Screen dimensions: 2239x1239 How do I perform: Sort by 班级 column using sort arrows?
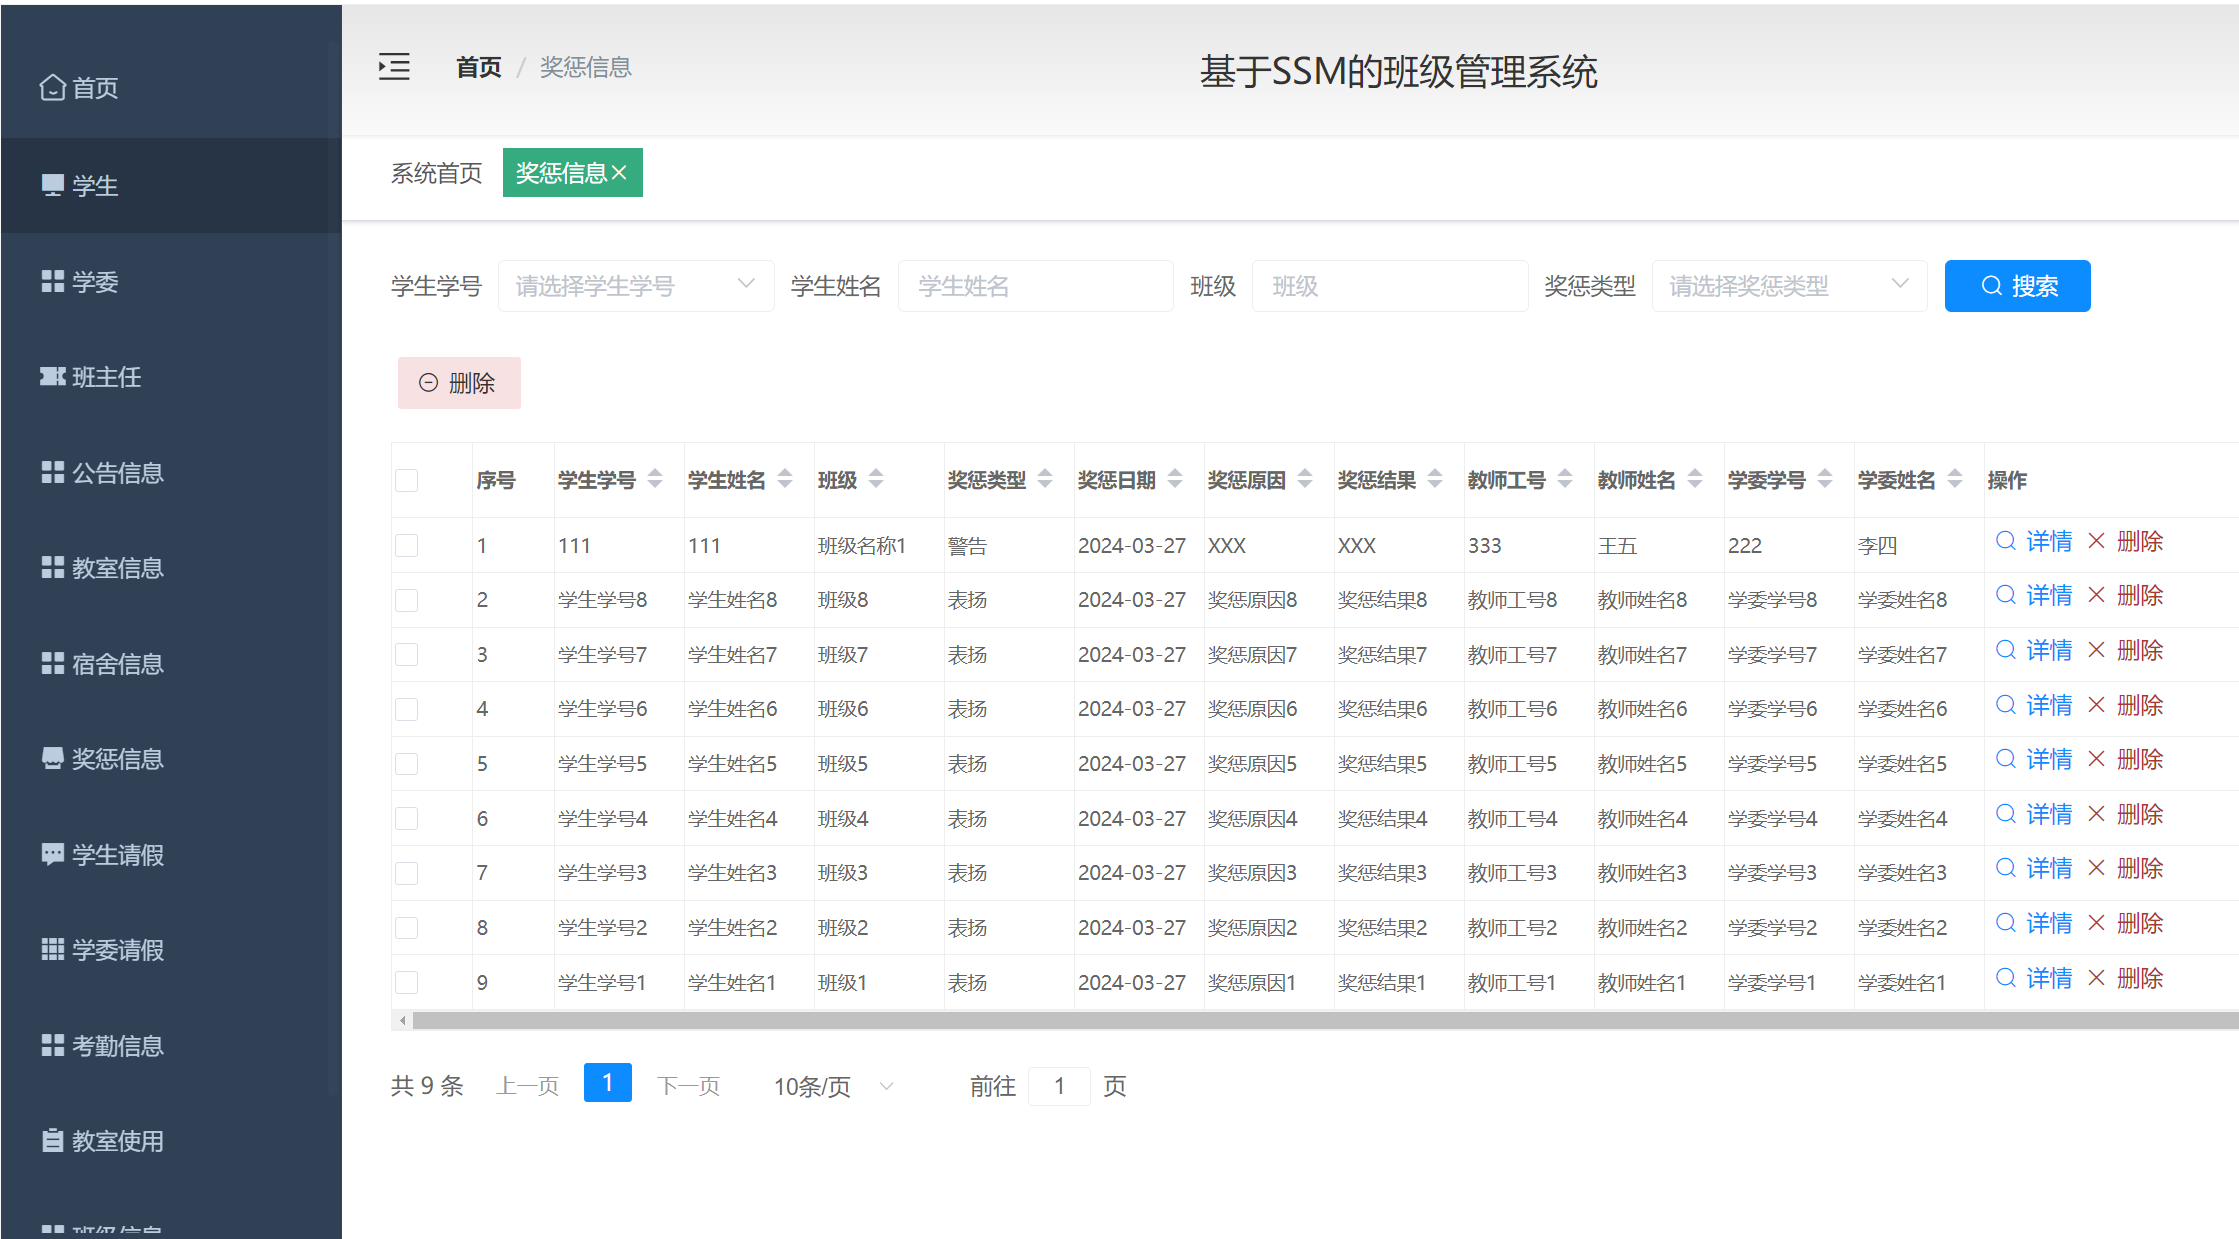[x=876, y=479]
